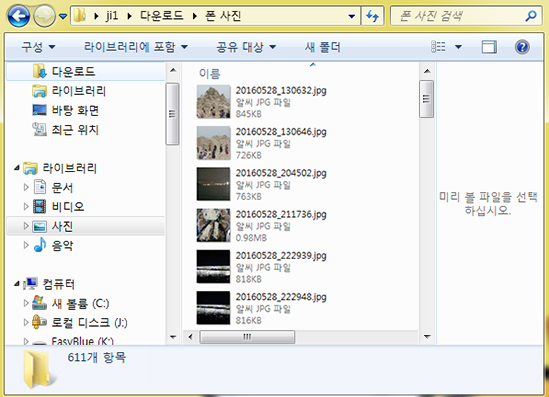Click the folder icon in address bar
This screenshot has width=549, height=397.
pyautogui.click(x=80, y=16)
